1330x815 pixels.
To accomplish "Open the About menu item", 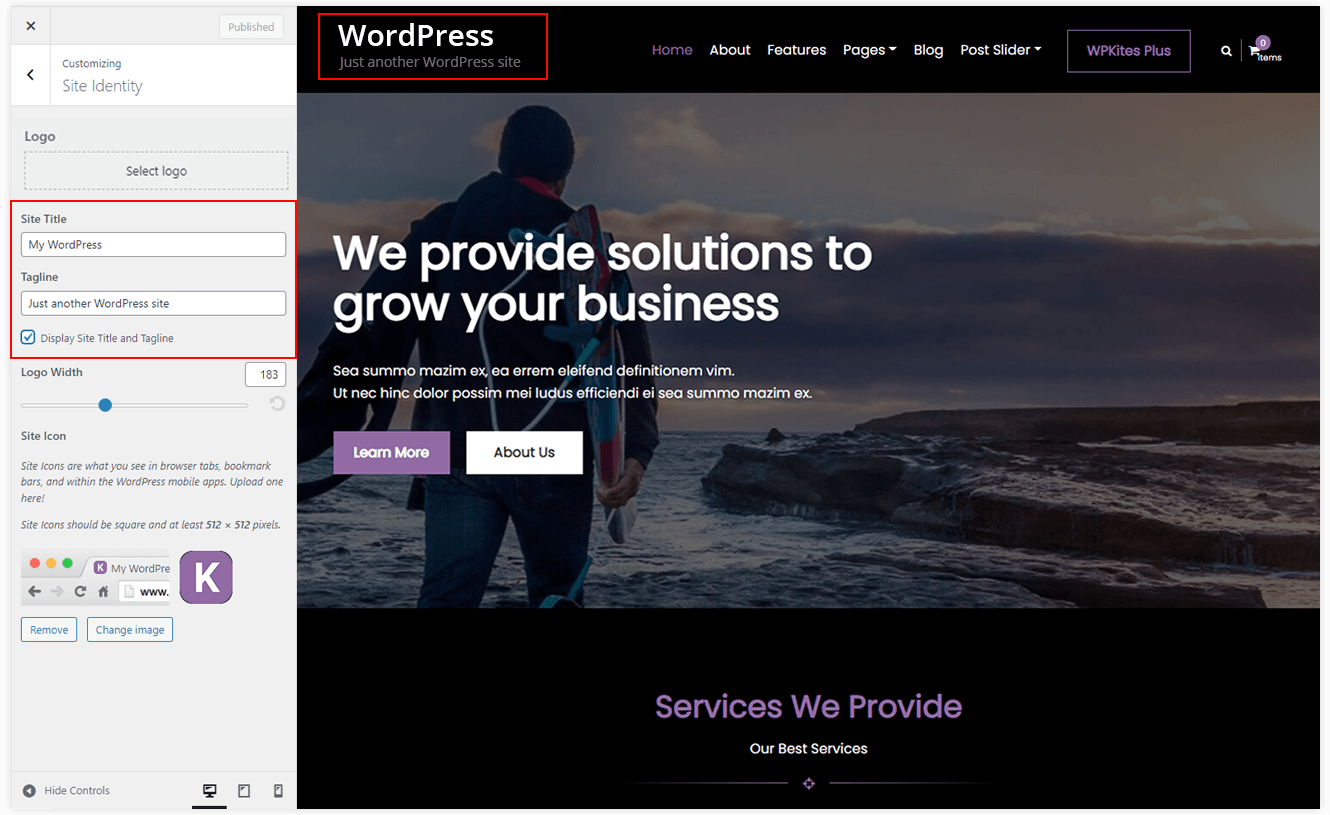I will pyautogui.click(x=730, y=50).
